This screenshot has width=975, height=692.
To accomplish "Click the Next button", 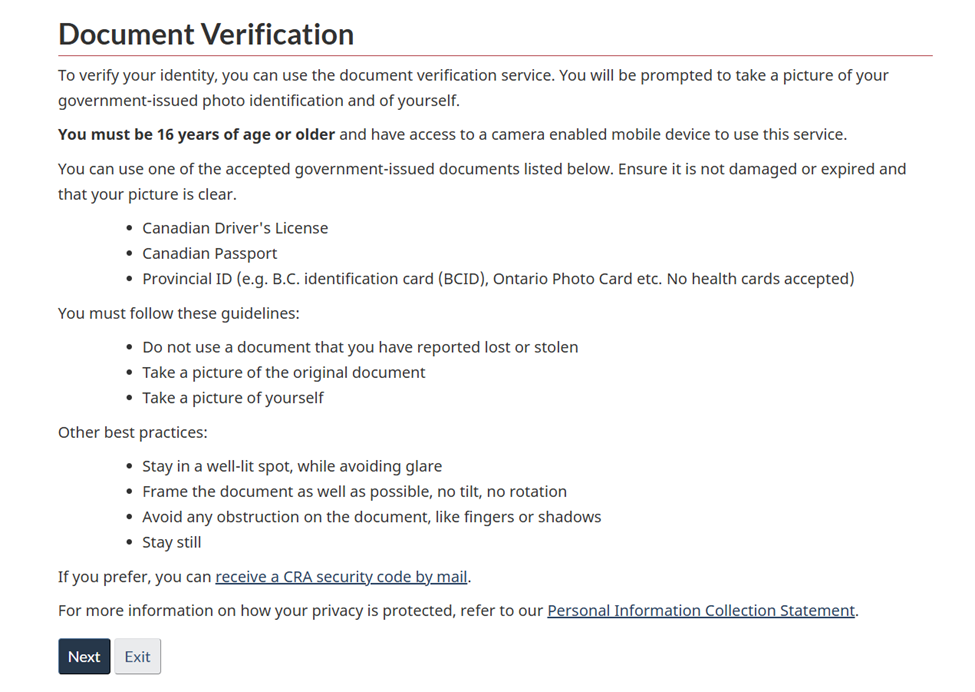I will tap(84, 657).
